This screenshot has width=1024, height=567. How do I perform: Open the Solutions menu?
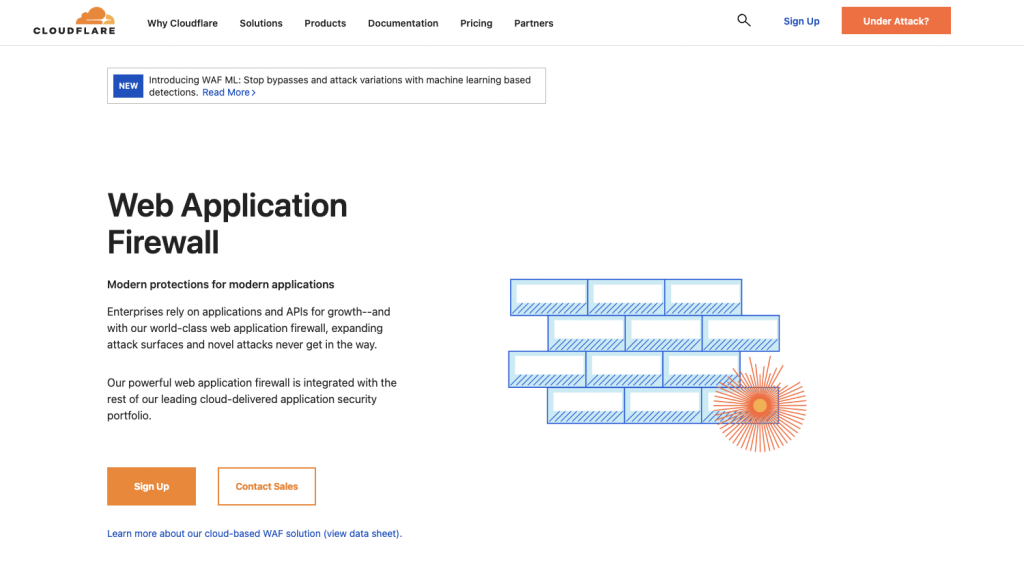(x=261, y=23)
